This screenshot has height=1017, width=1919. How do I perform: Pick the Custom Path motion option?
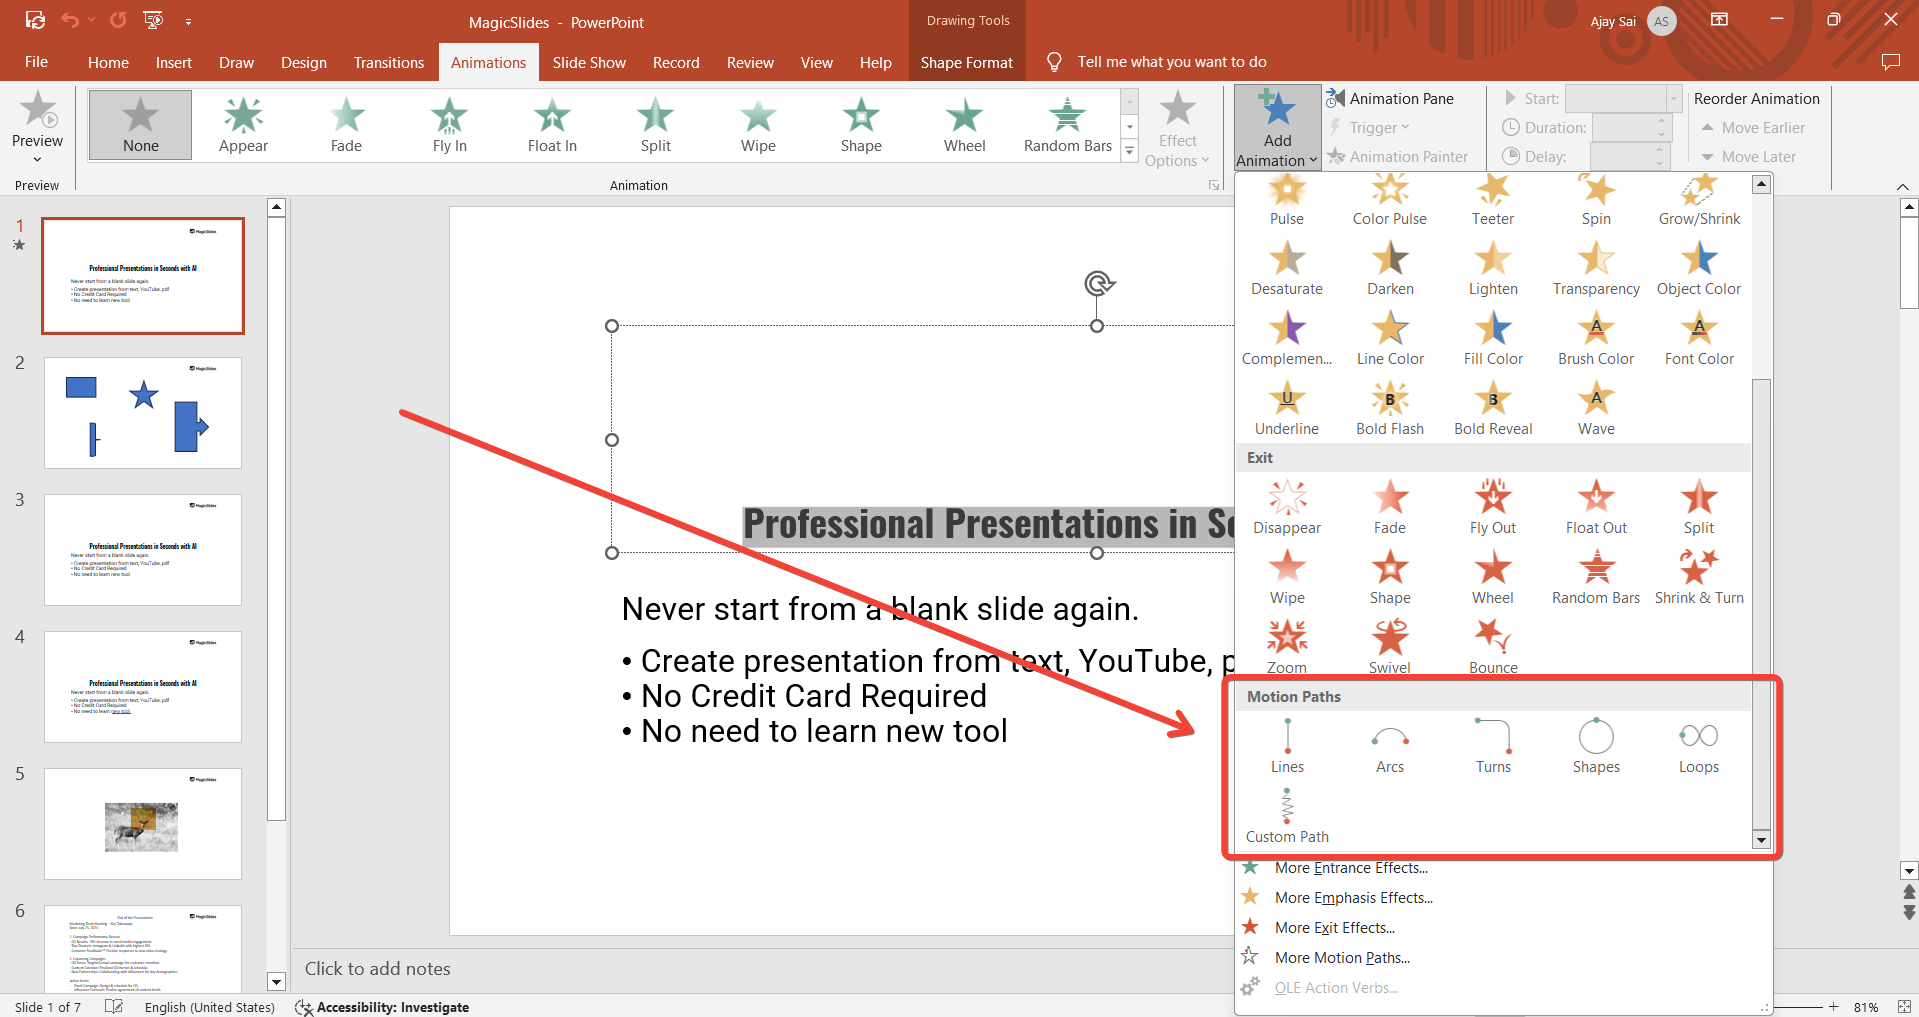coord(1287,816)
